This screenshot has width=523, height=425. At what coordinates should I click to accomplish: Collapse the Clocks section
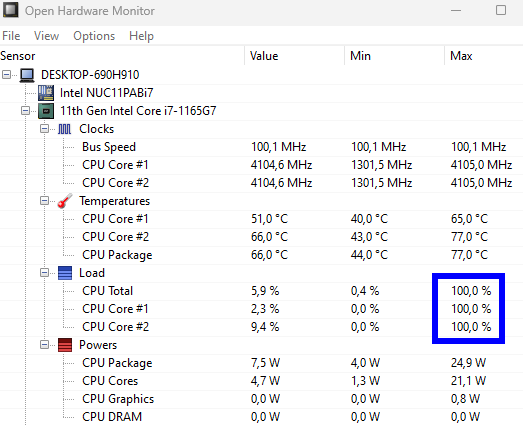[x=44, y=128]
